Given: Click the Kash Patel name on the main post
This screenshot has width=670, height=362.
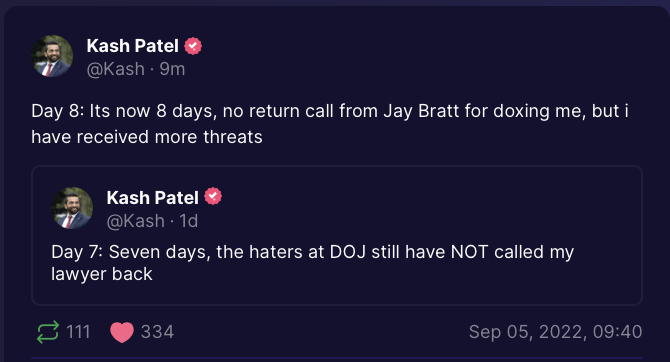Looking at the screenshot, I should (132, 46).
